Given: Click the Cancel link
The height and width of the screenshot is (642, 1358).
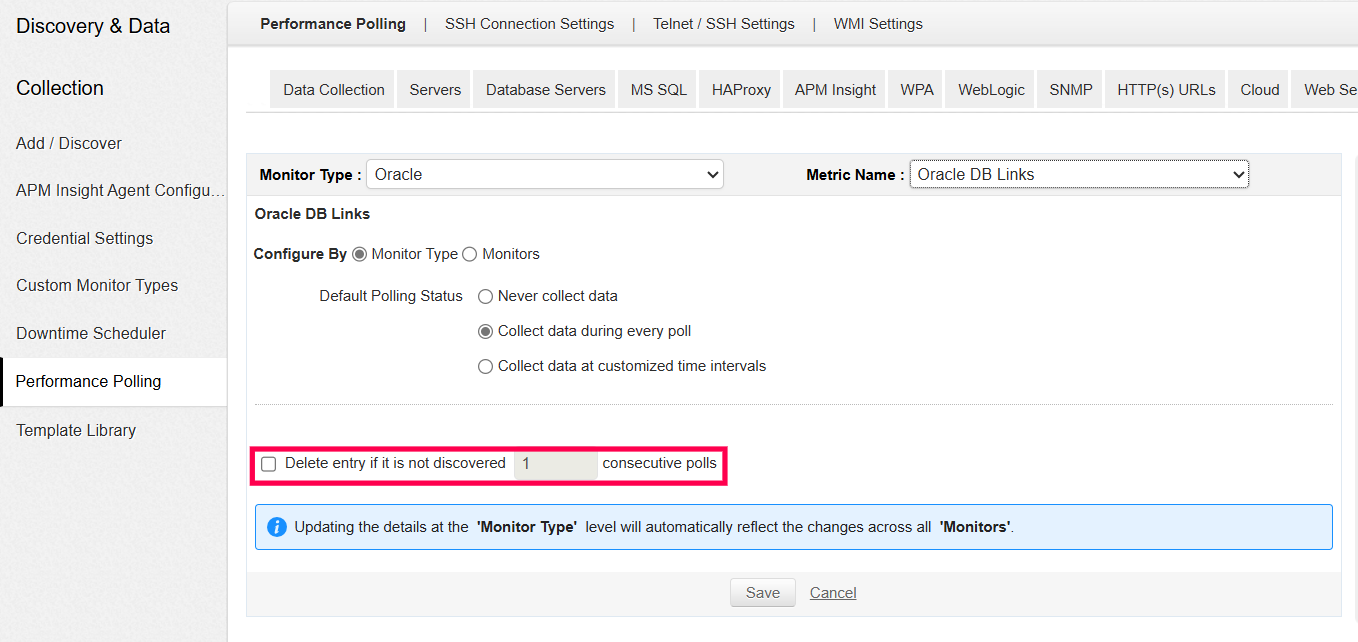Looking at the screenshot, I should tap(833, 593).
